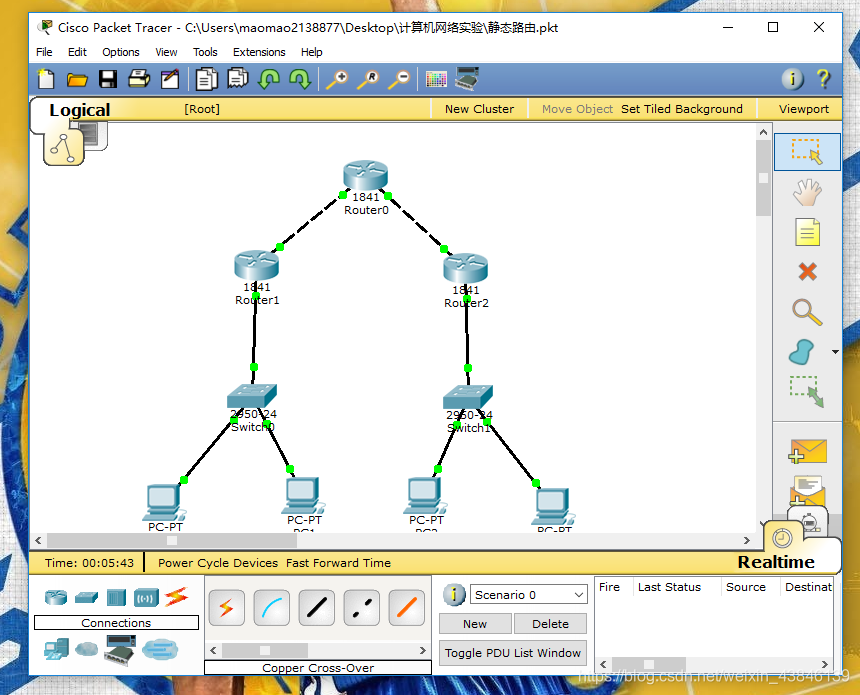Switch to the Logical workspace tab
The width and height of the screenshot is (860, 695).
tap(80, 110)
